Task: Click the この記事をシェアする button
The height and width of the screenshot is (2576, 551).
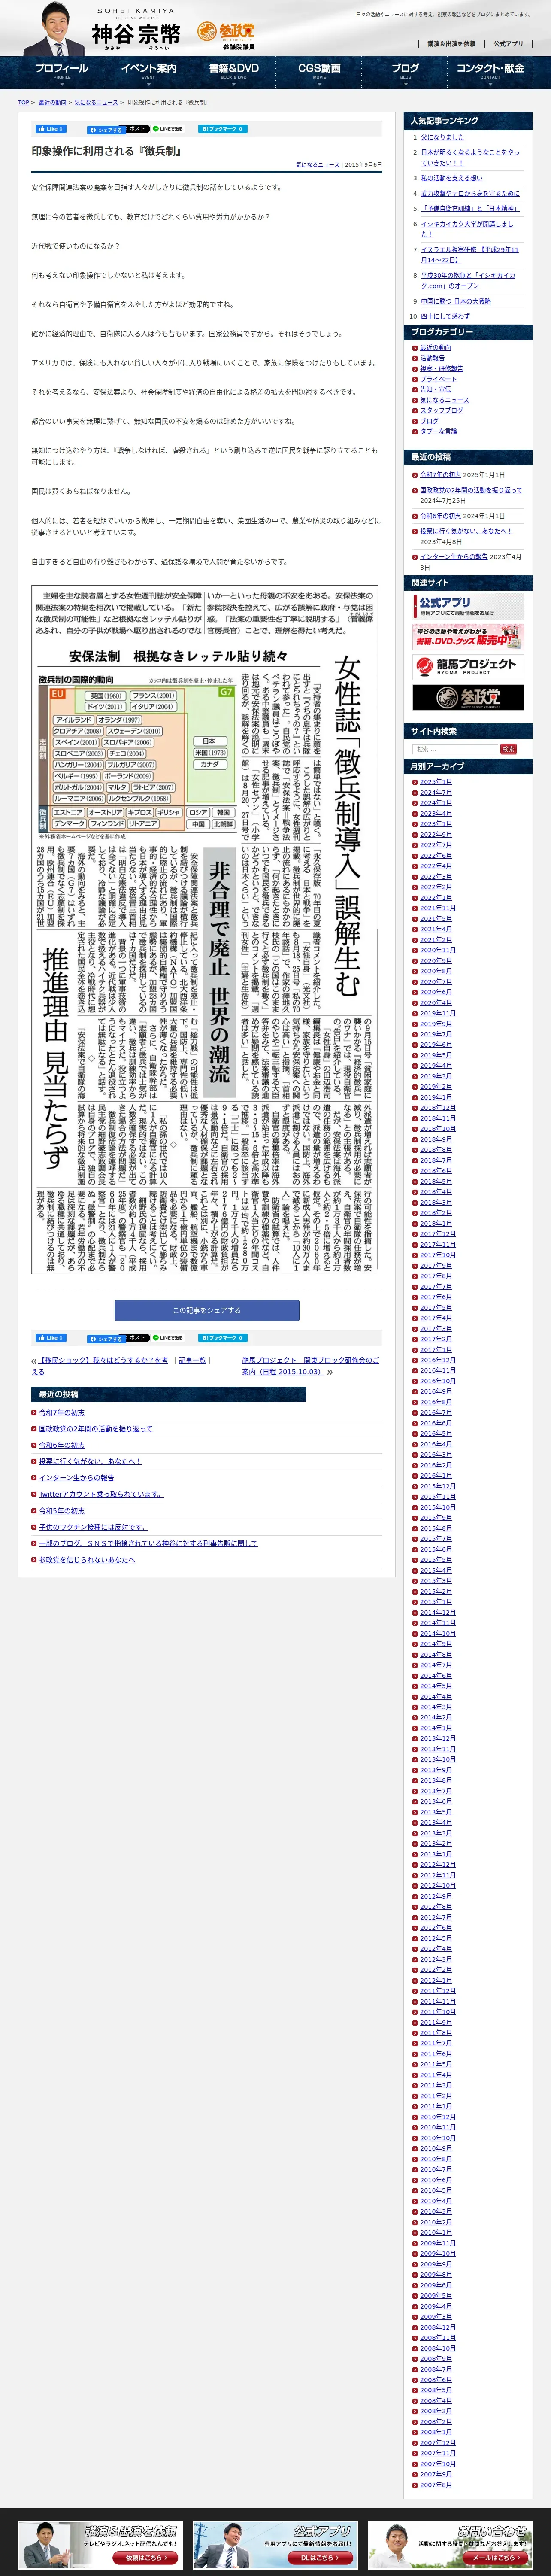Action: [x=207, y=1310]
